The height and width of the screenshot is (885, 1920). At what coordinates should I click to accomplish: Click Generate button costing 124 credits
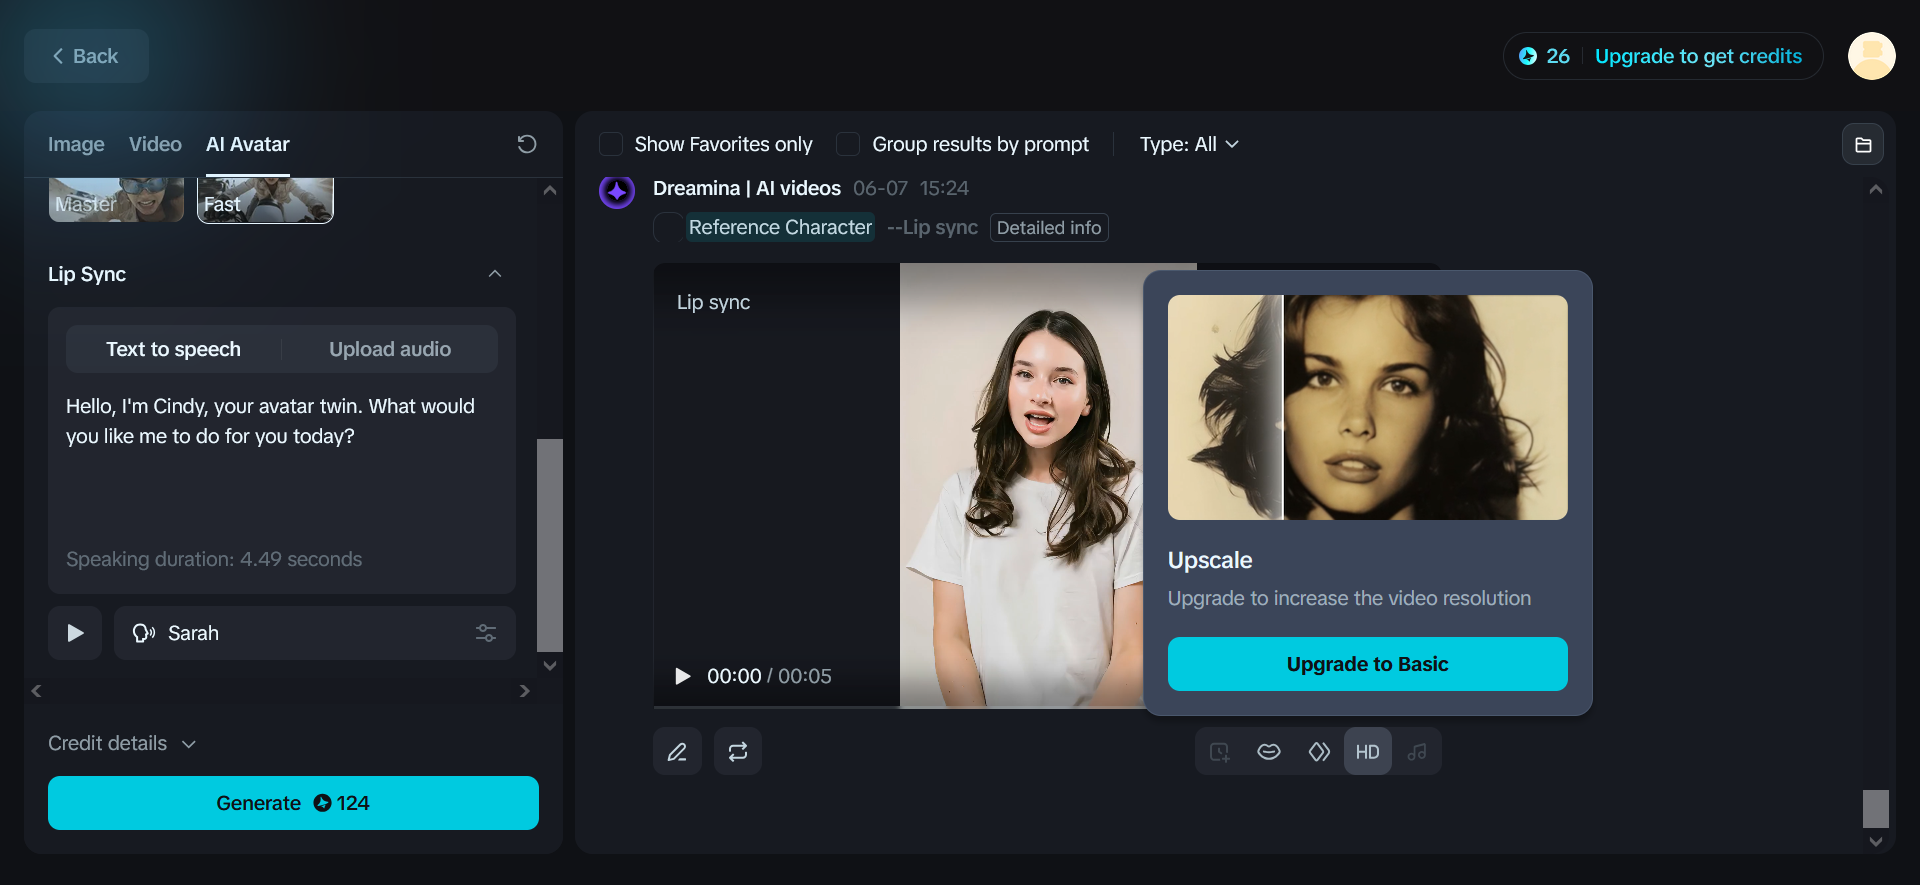coord(293,803)
